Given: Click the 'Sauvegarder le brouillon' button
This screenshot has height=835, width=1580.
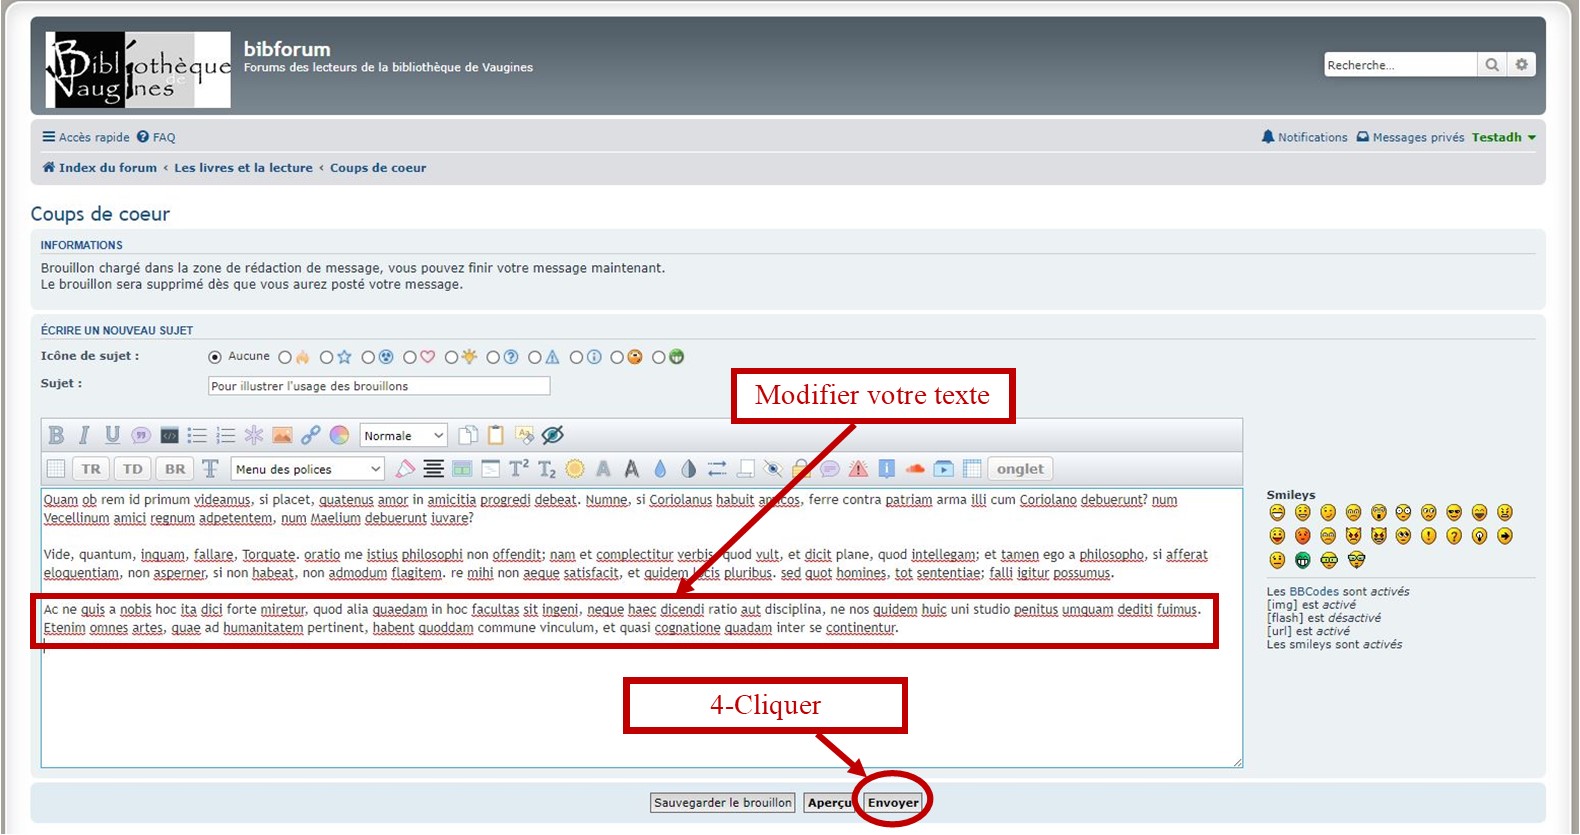Looking at the screenshot, I should 723,803.
